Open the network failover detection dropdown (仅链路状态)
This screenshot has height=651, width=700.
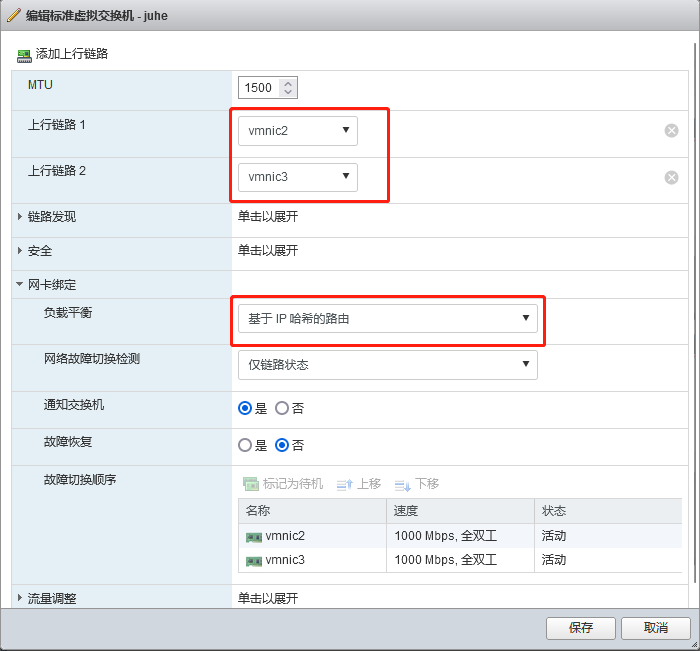388,365
